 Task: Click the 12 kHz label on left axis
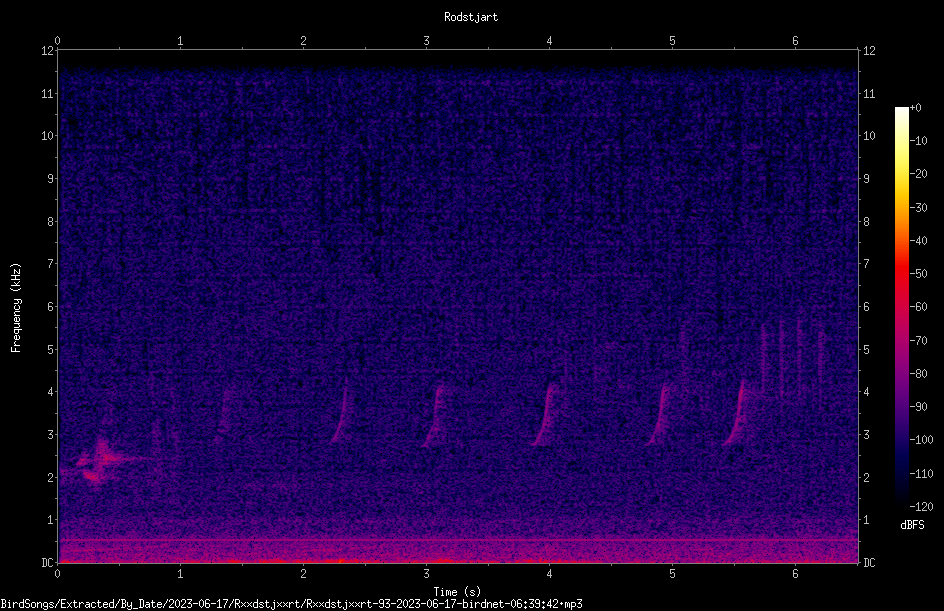pyautogui.click(x=47, y=51)
